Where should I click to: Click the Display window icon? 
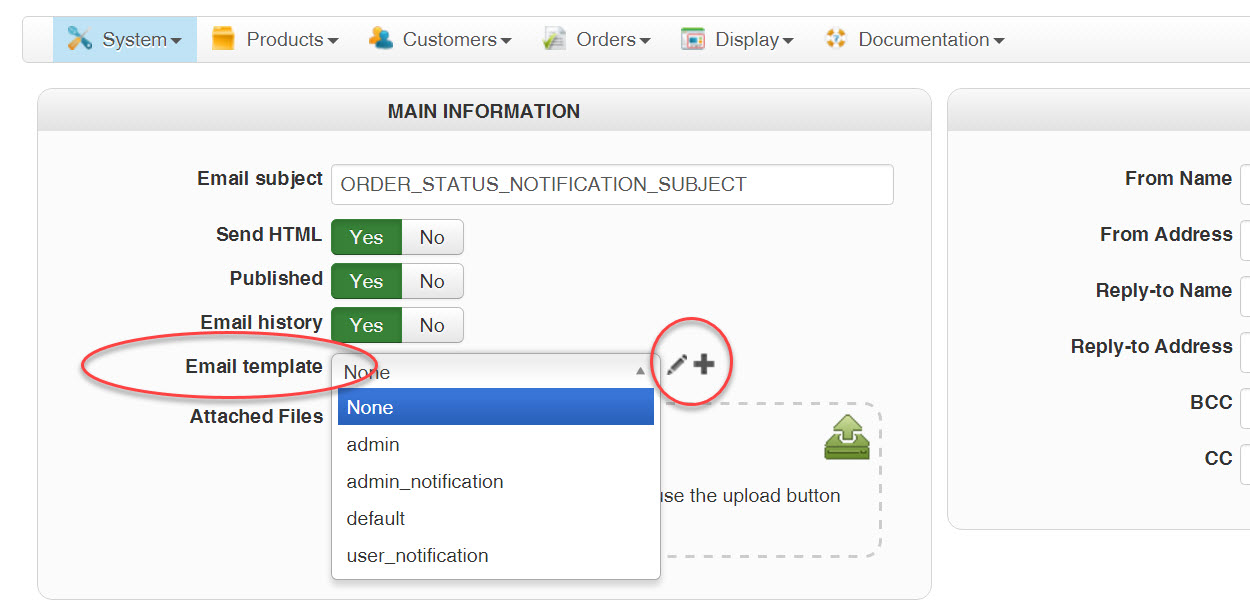click(693, 39)
